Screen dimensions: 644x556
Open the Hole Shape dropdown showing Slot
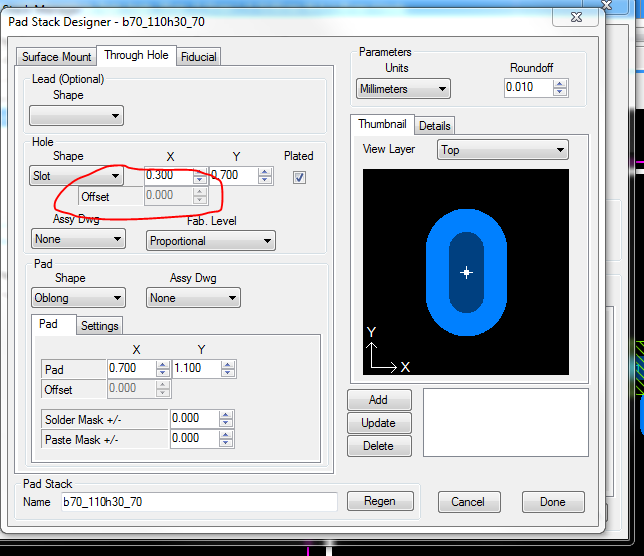(76, 176)
